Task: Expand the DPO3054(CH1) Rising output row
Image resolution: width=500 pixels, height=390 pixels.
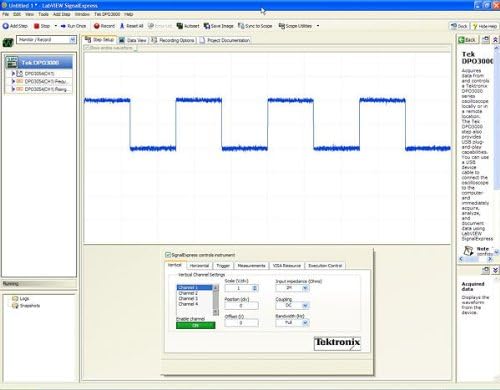Action: pos(13,89)
